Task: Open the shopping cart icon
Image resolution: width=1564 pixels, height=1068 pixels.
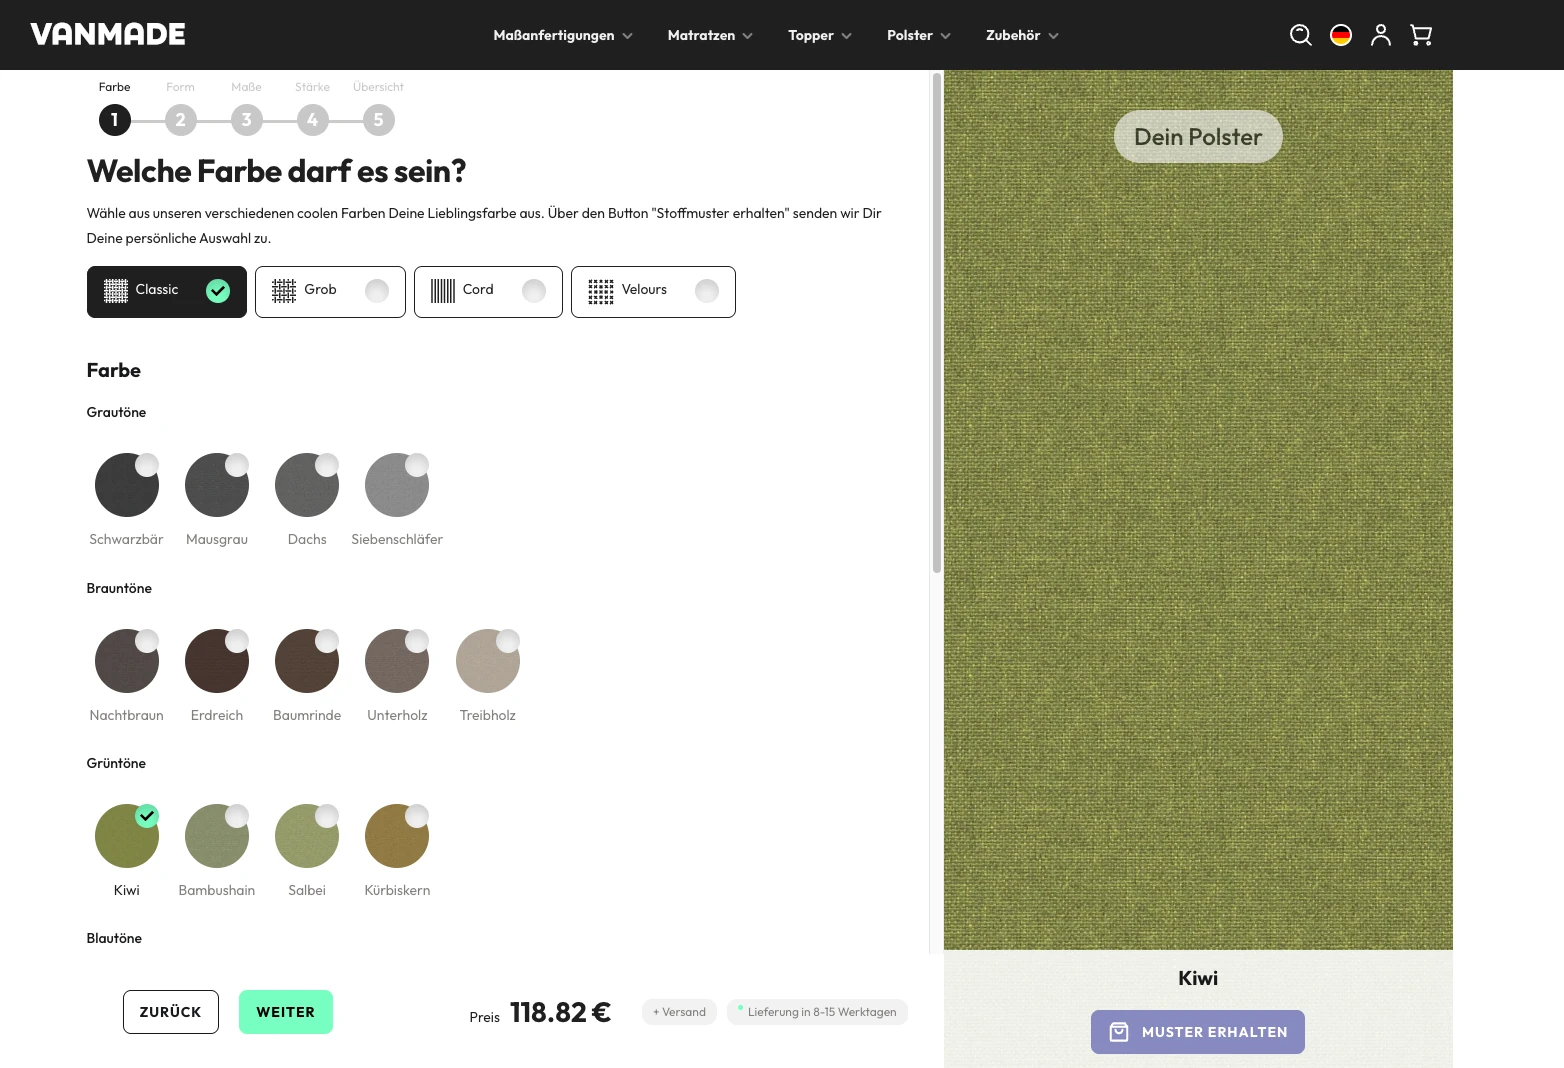Action: coord(1420,35)
